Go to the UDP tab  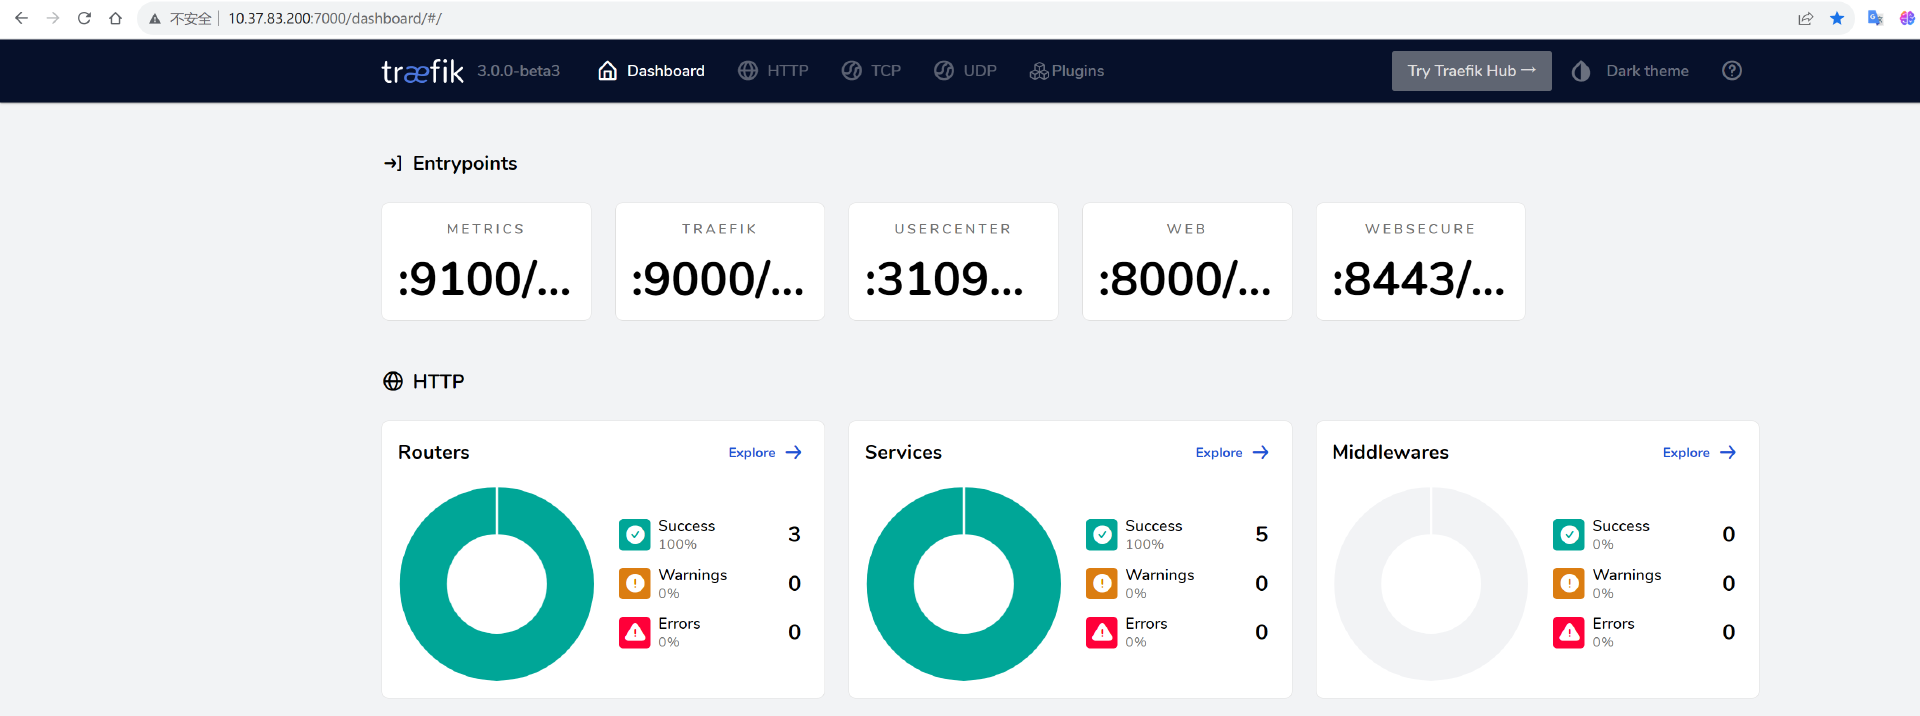click(x=965, y=71)
